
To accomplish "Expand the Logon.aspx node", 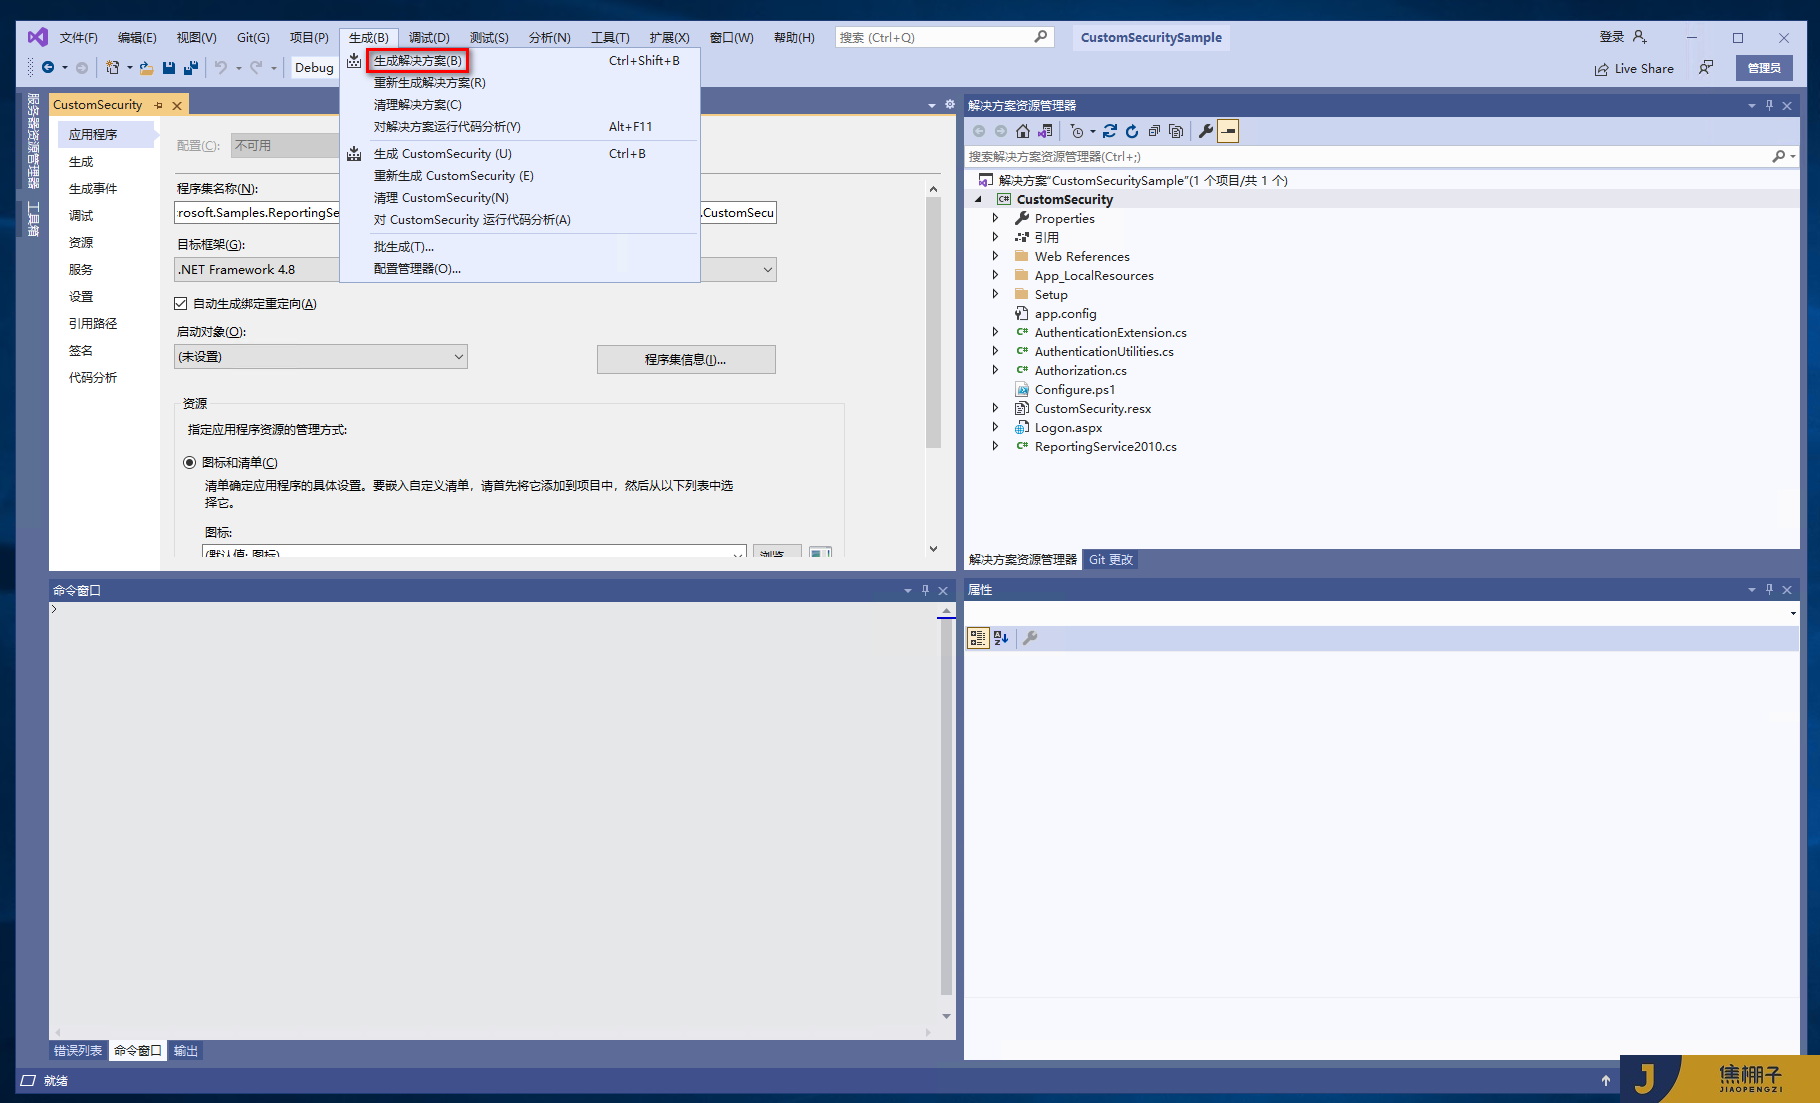I will click(x=995, y=427).
